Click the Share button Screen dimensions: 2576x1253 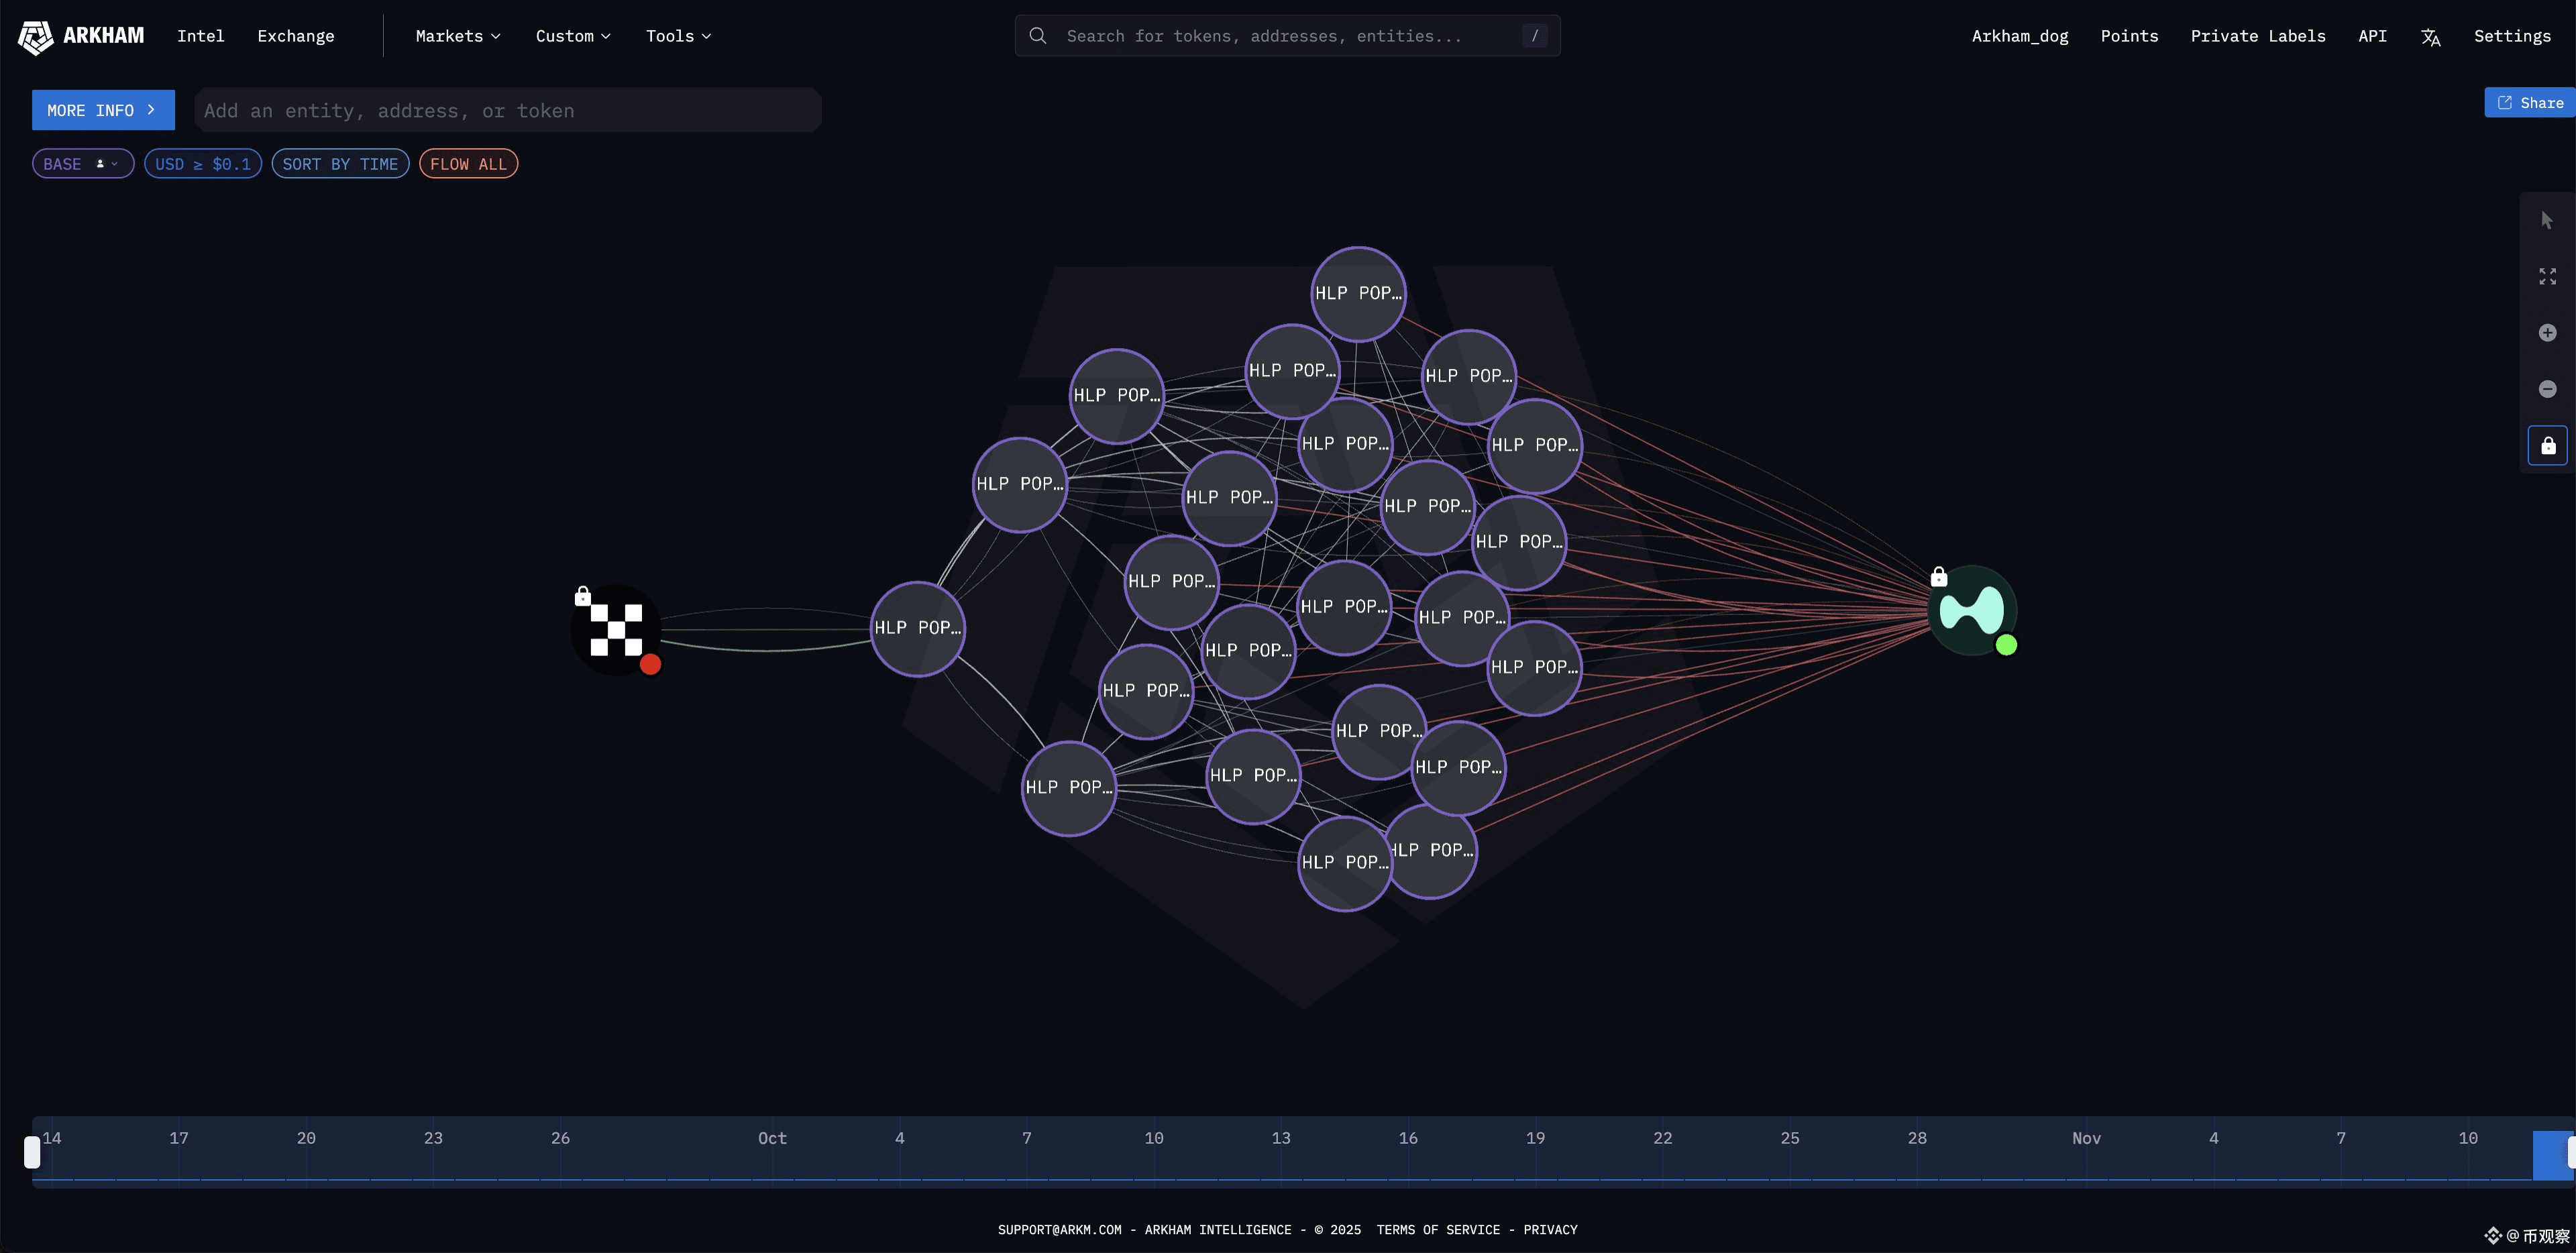(x=2530, y=103)
